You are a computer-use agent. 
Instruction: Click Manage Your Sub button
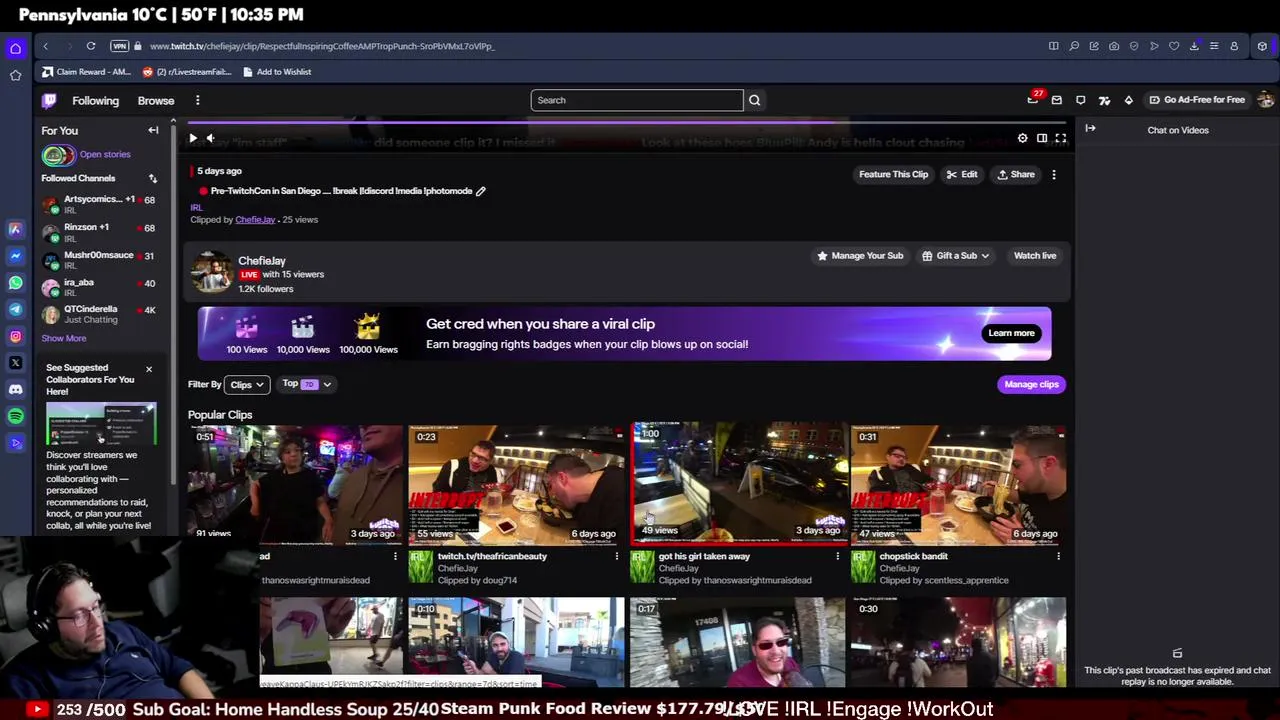(x=860, y=256)
